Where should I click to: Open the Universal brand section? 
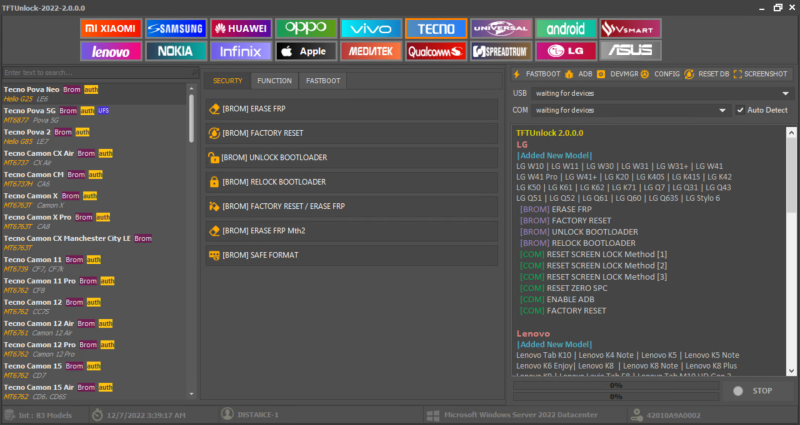501,29
